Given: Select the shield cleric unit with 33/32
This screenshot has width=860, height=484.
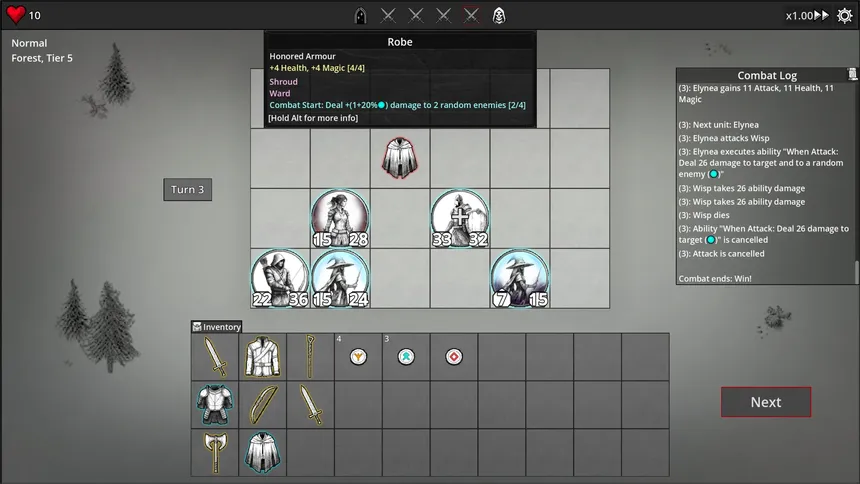Looking at the screenshot, I should pos(460,218).
